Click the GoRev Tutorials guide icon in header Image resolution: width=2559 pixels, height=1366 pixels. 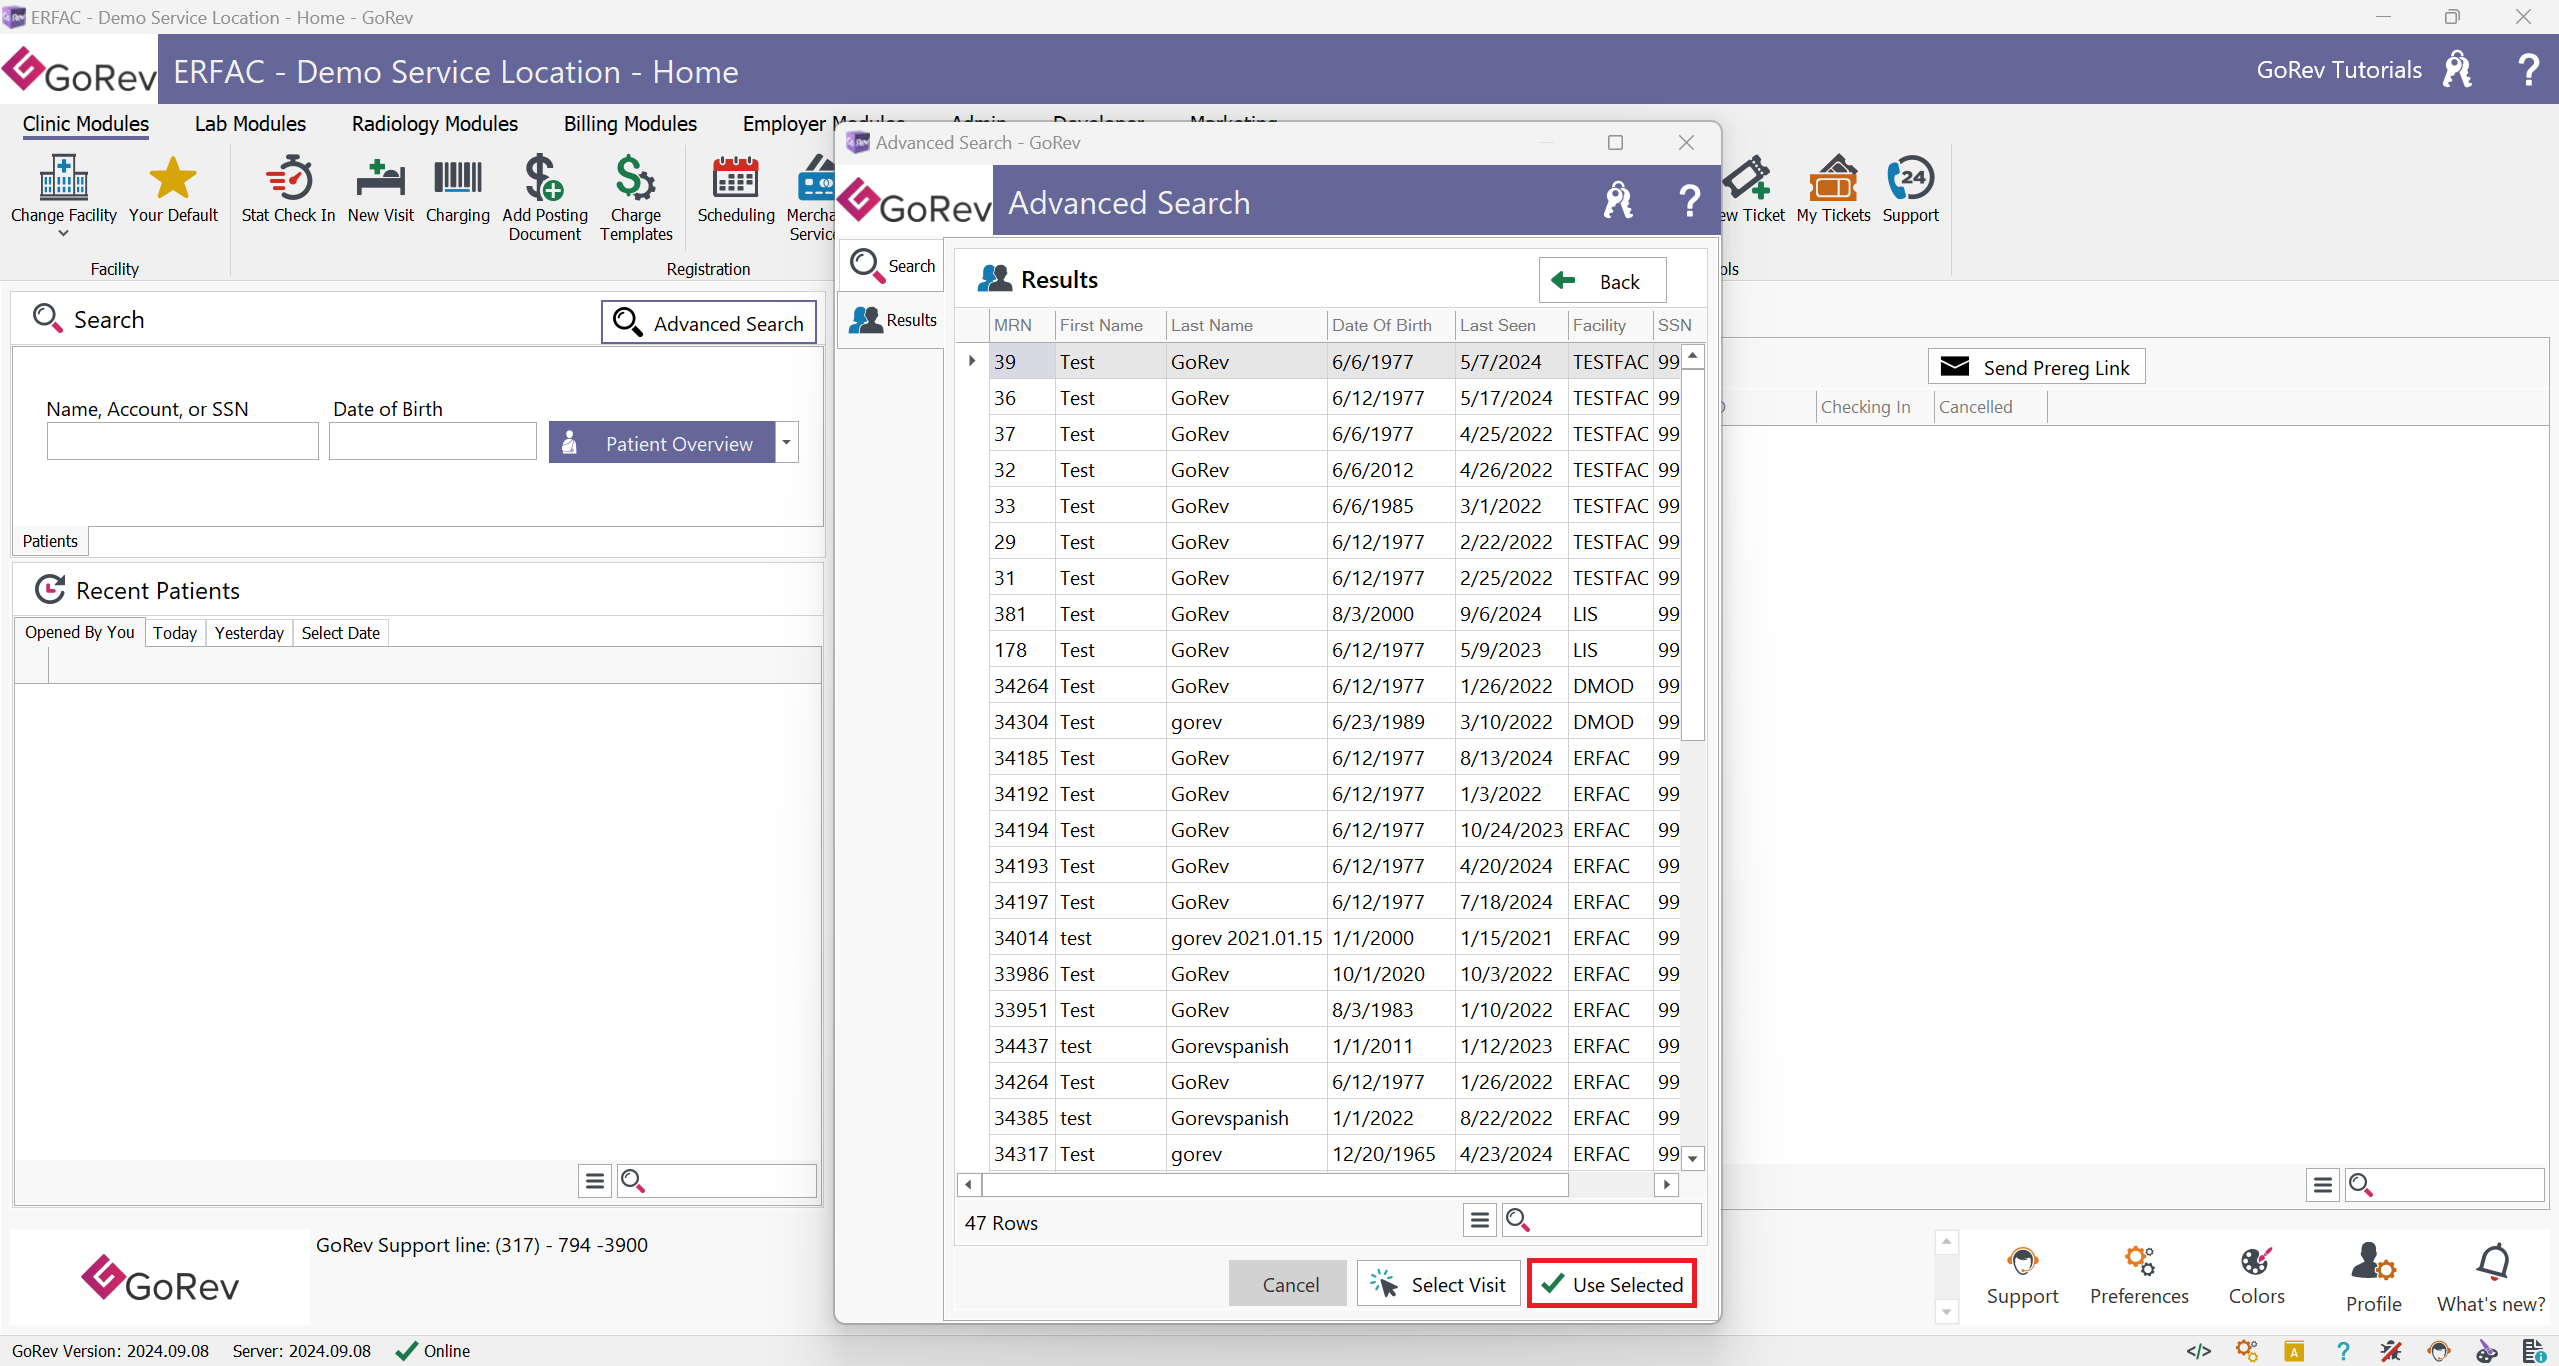(x=2457, y=70)
